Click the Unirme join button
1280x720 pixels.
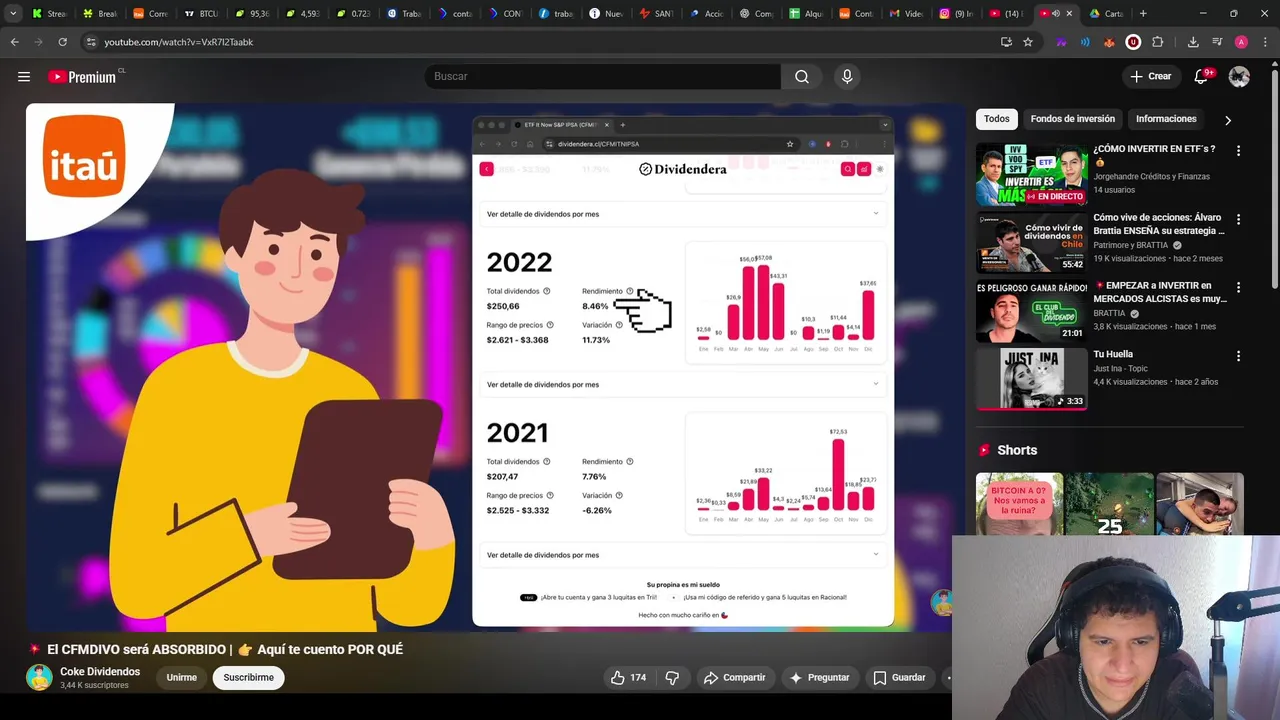(x=181, y=677)
